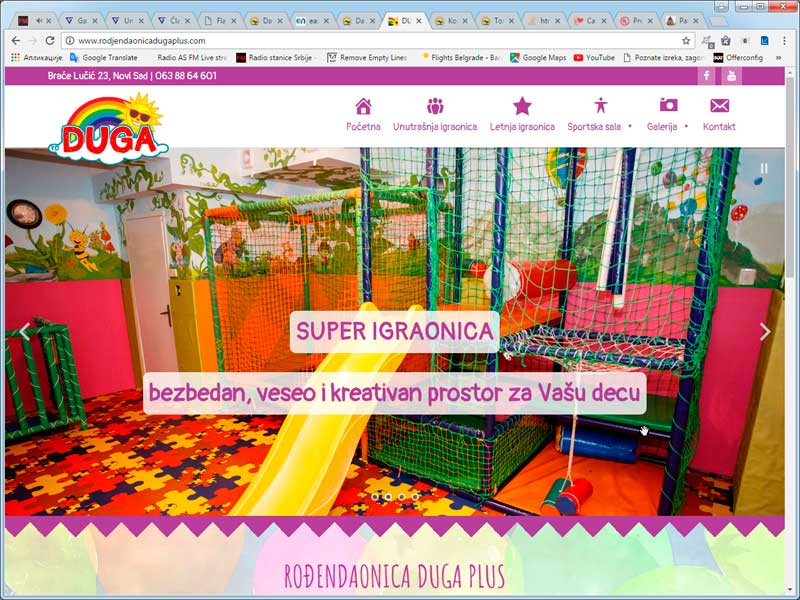Viewport: 800px width, 600px height.
Task: Click the people icon above Unutrašnja igraonica
Action: [435, 106]
